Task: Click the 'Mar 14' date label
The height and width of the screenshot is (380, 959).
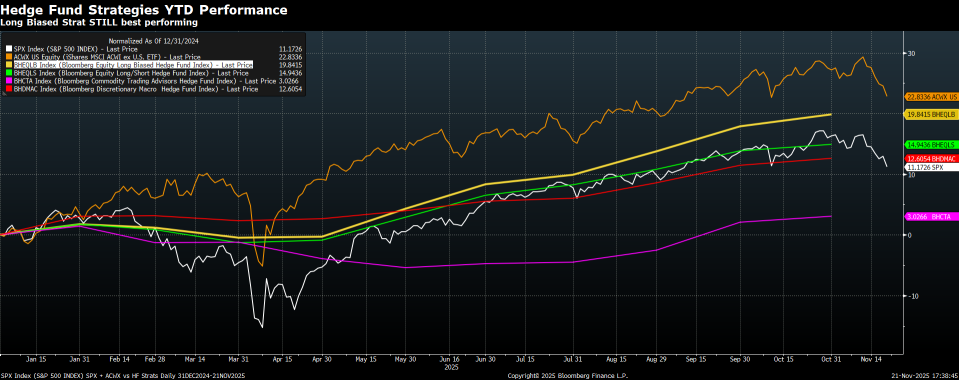Action: (194, 359)
